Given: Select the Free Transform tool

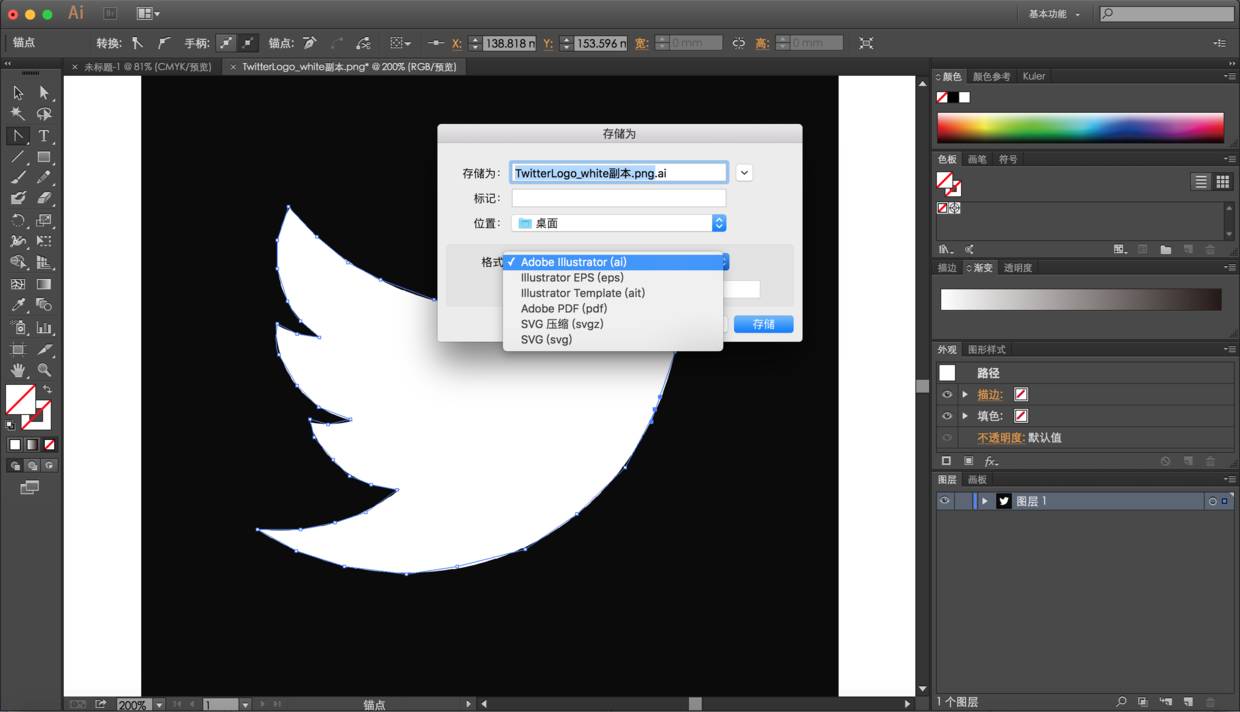Looking at the screenshot, I should coord(44,242).
